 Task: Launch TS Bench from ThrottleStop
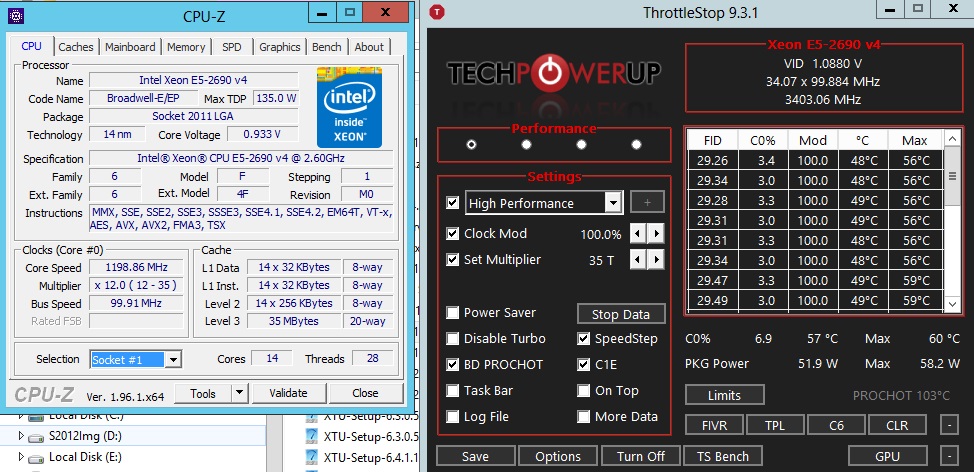pyautogui.click(x=723, y=456)
